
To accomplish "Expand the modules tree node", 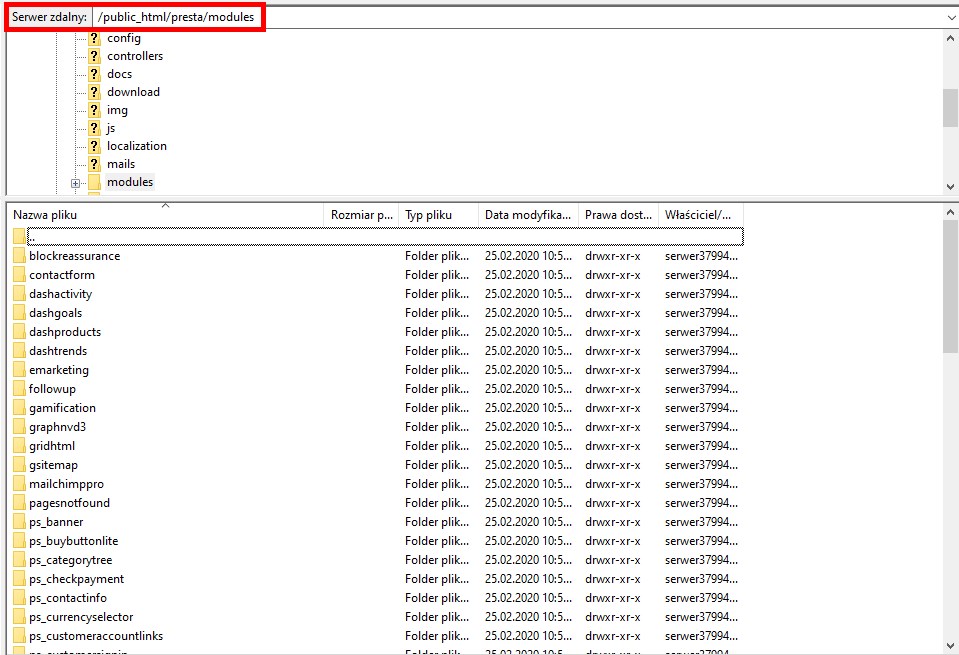I will (x=75, y=183).
